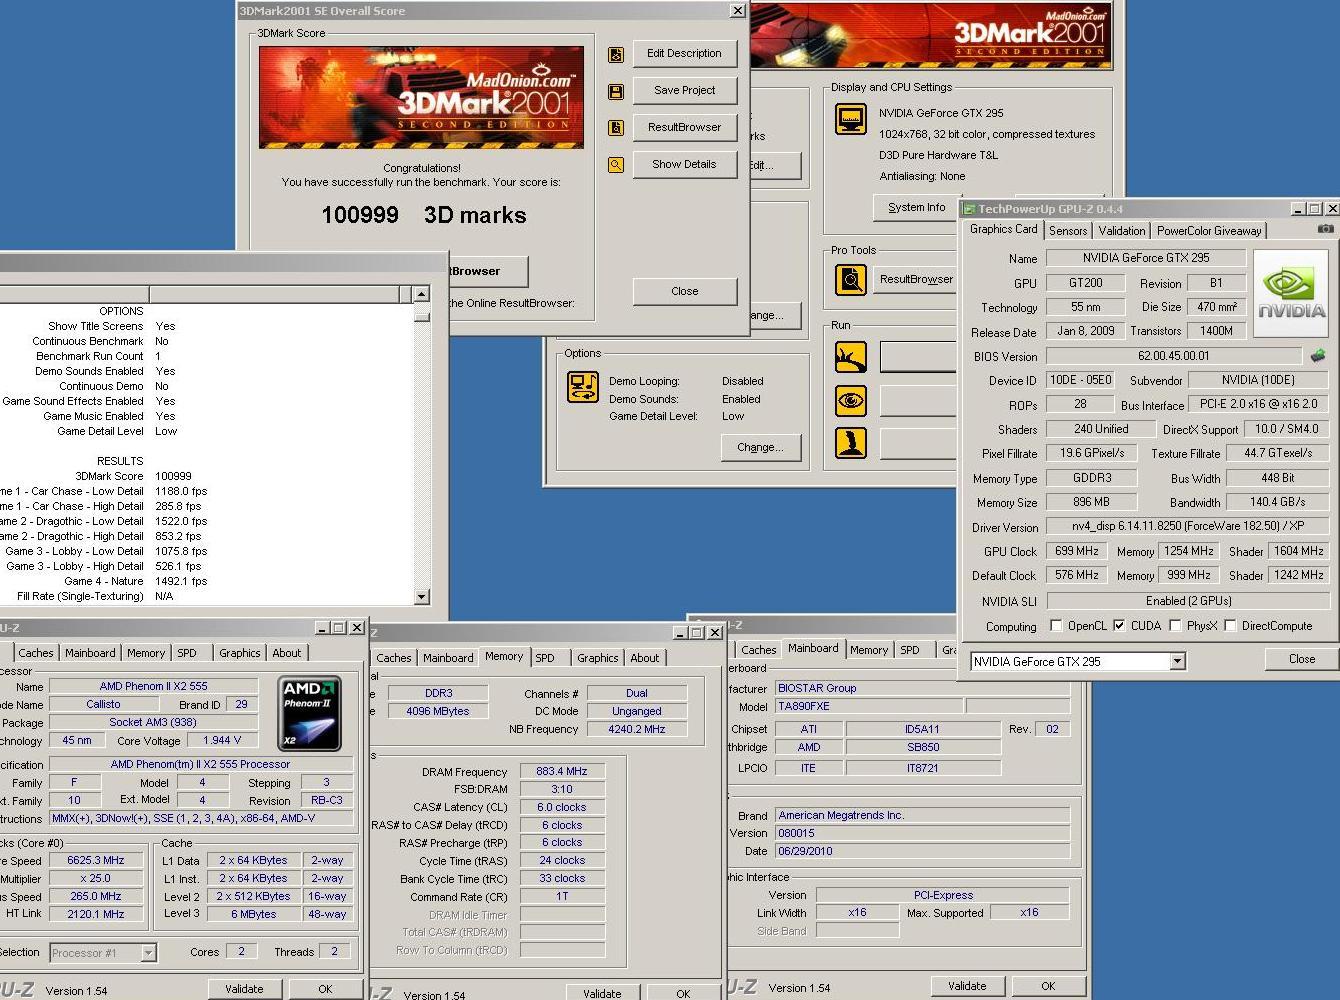1340x1000 pixels.
Task: Toggle the PhysX checkbox in GPU-Z
Action: (1176, 626)
